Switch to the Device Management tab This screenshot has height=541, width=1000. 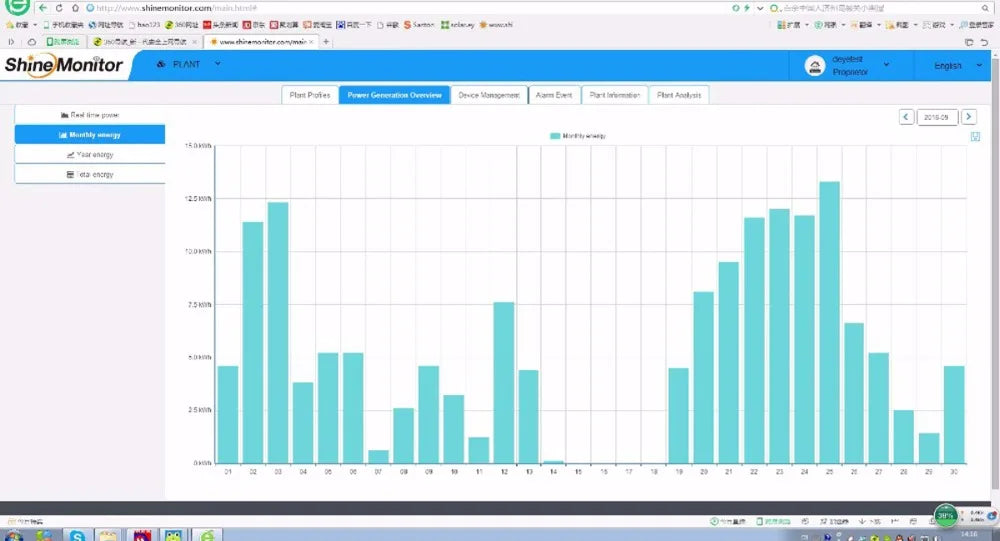(489, 95)
